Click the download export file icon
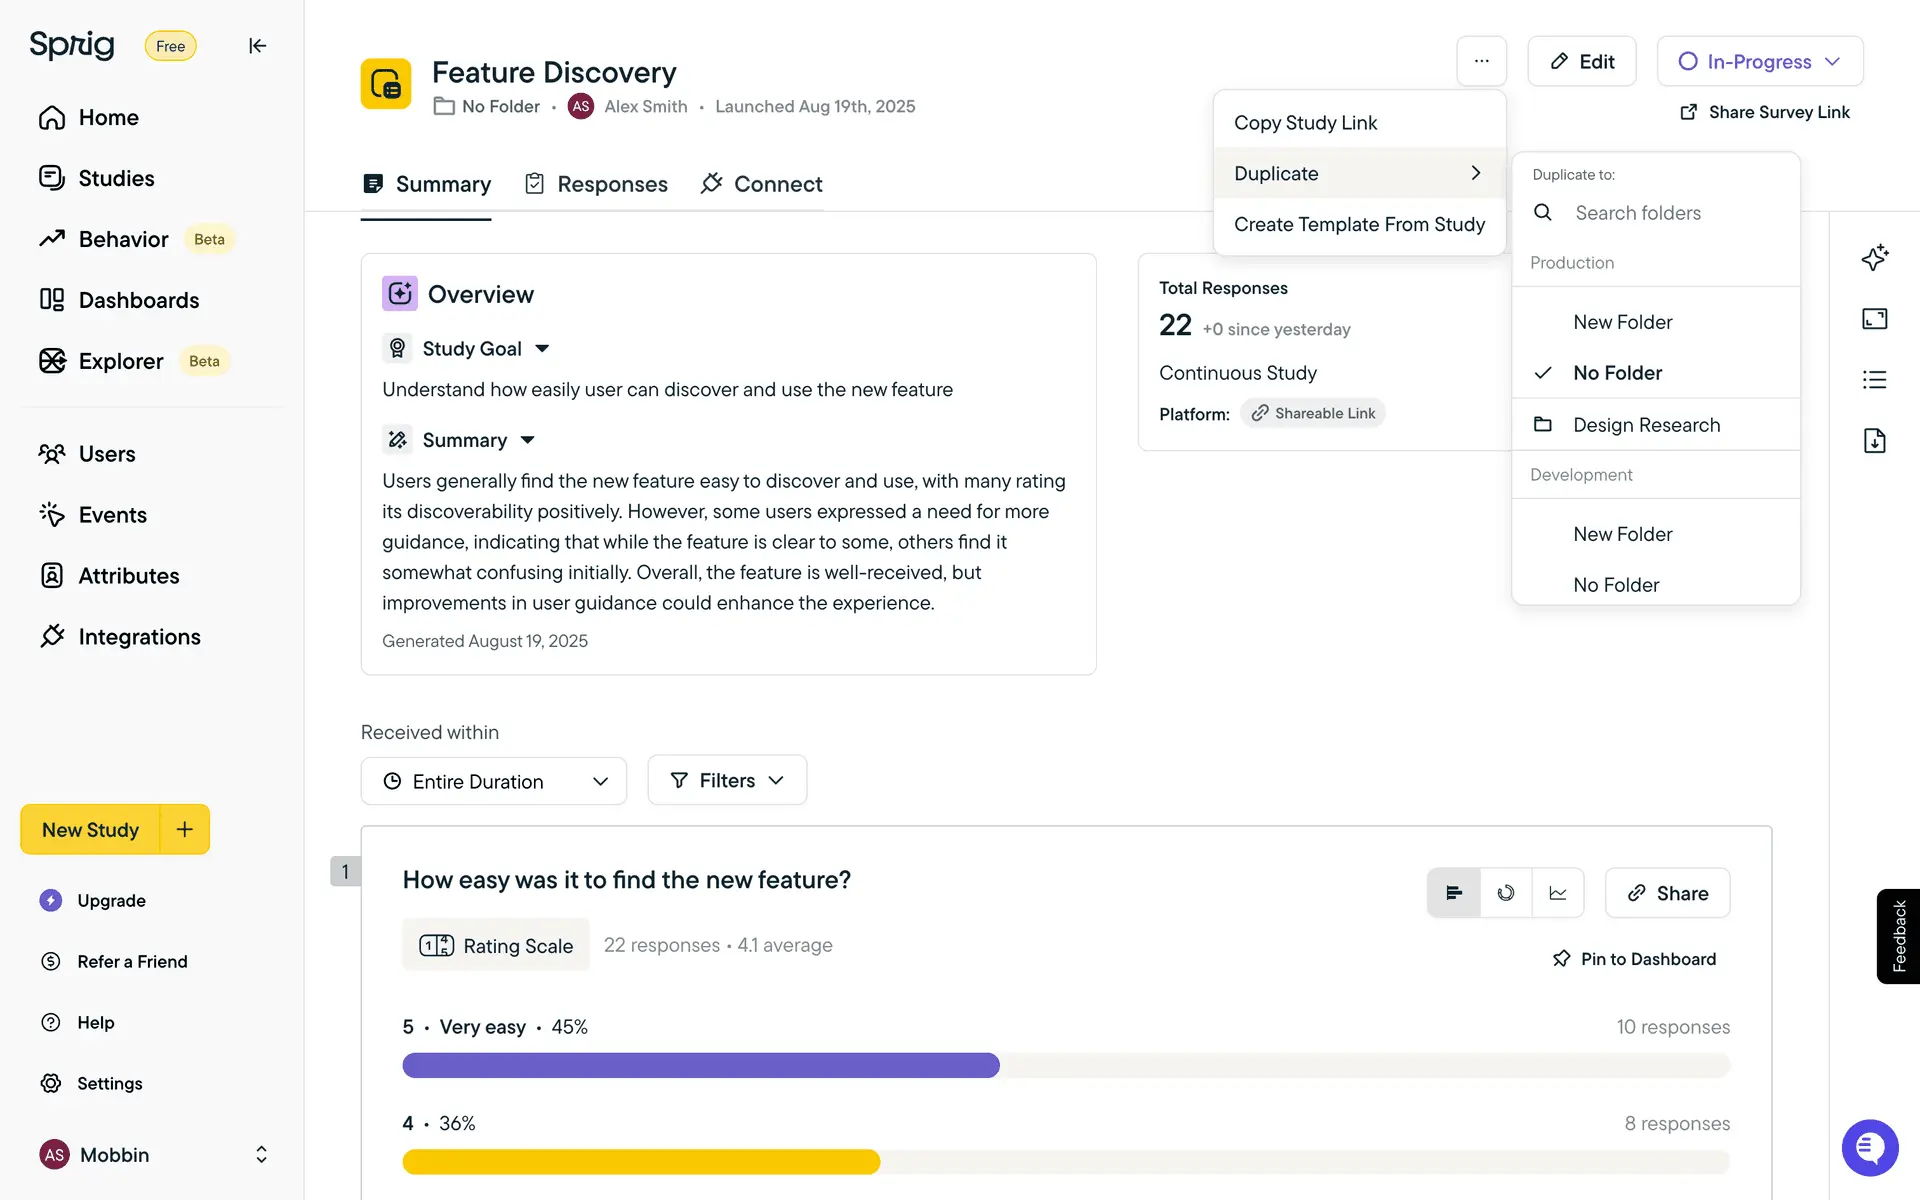The width and height of the screenshot is (1920, 1200). (x=1874, y=441)
